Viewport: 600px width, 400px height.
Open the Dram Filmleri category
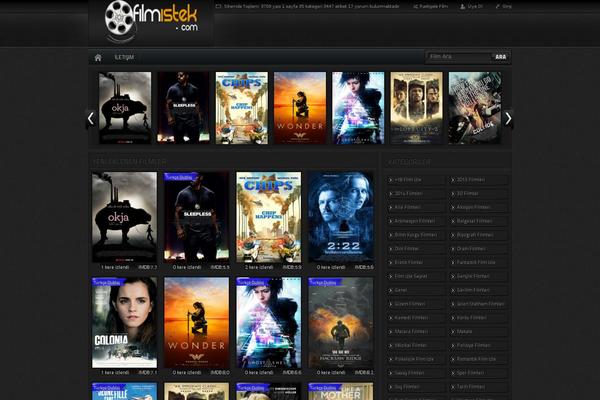pyautogui.click(x=478, y=248)
